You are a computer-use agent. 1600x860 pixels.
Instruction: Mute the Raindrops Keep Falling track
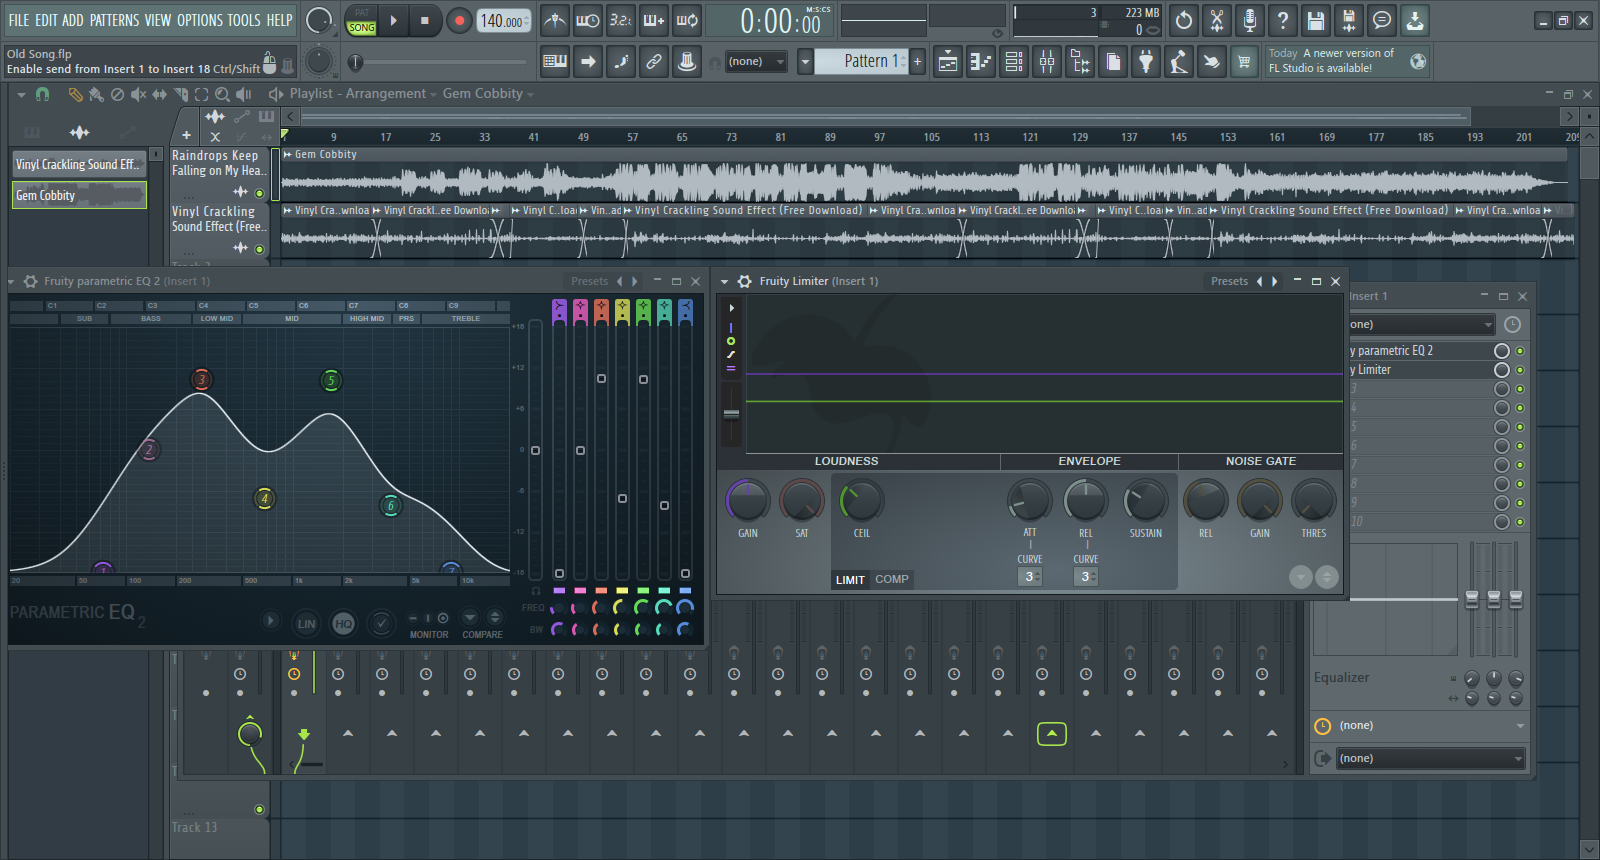click(260, 193)
